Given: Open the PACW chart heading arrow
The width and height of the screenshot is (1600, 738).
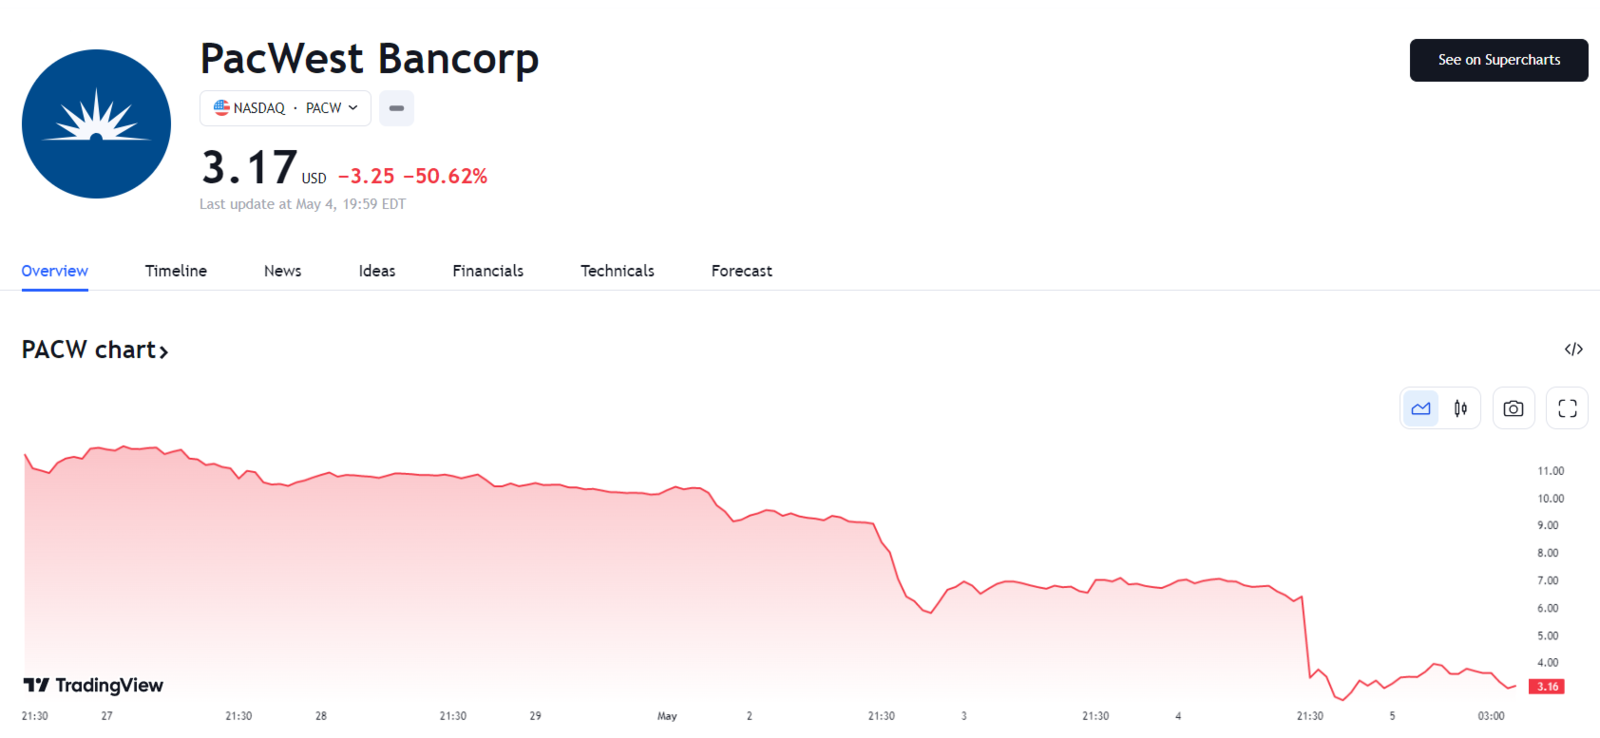Looking at the screenshot, I should [x=163, y=351].
